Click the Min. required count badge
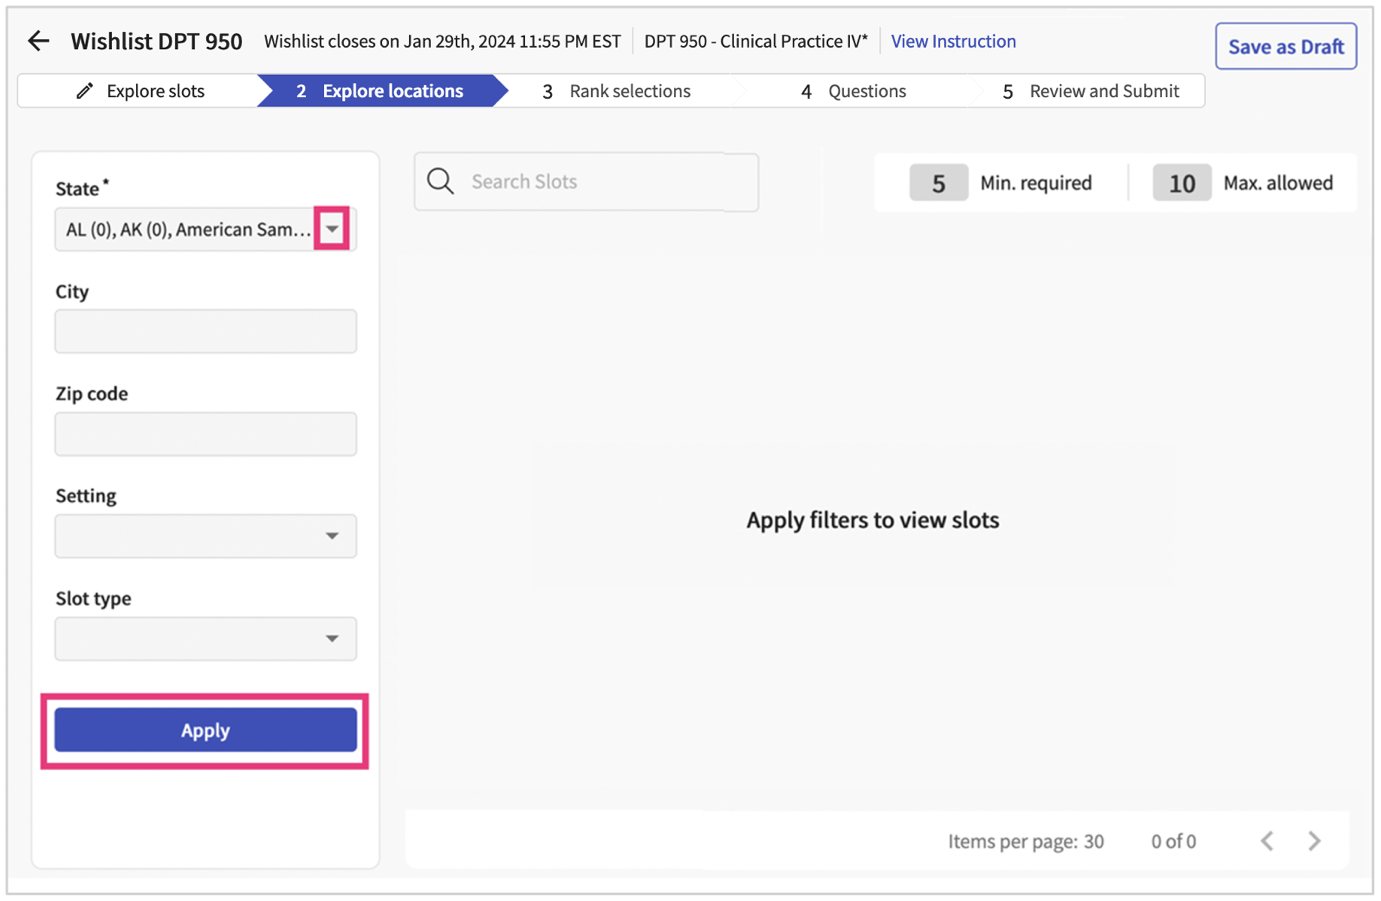This screenshot has height=901, width=1381. (x=938, y=182)
